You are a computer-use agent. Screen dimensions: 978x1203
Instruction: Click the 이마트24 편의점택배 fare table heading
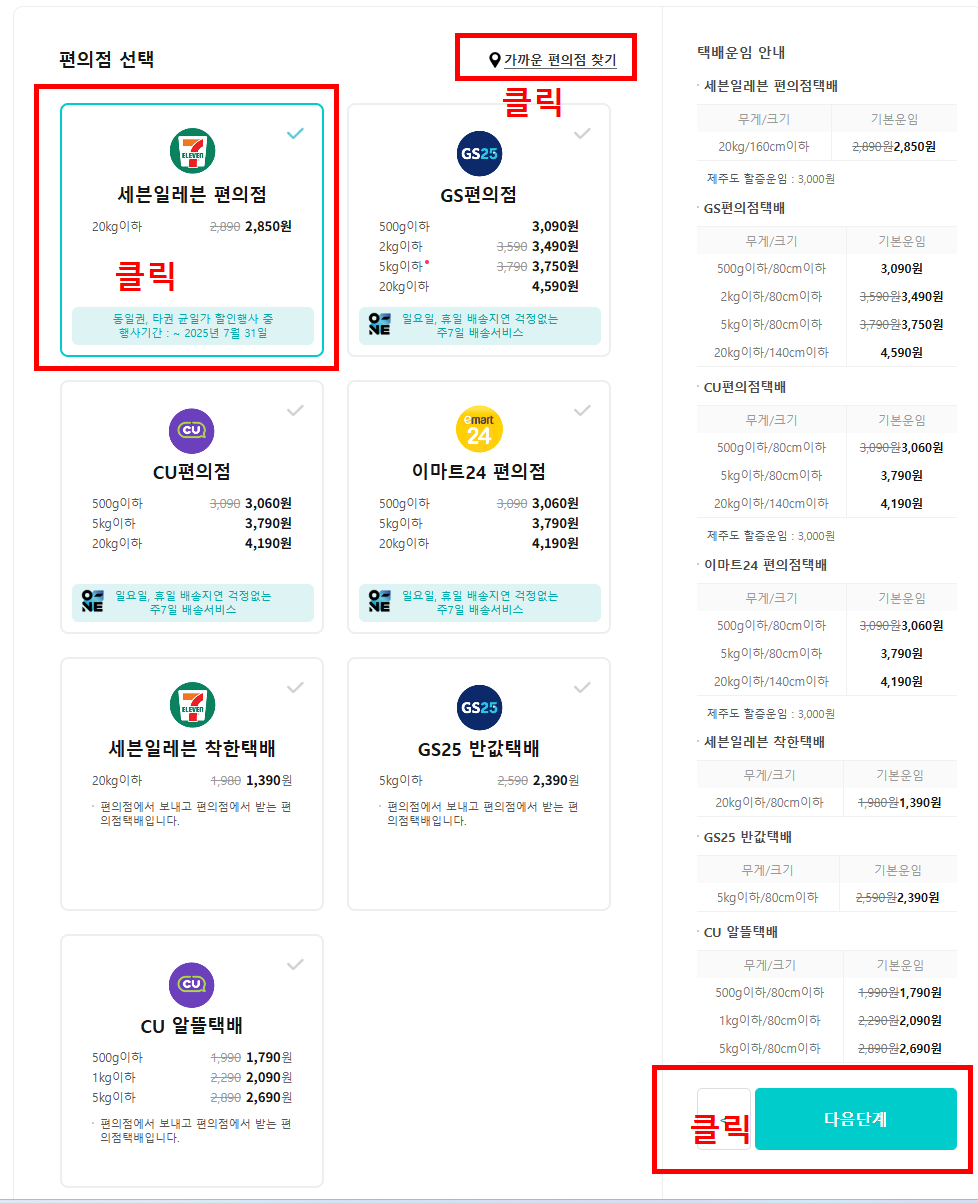[765, 564]
